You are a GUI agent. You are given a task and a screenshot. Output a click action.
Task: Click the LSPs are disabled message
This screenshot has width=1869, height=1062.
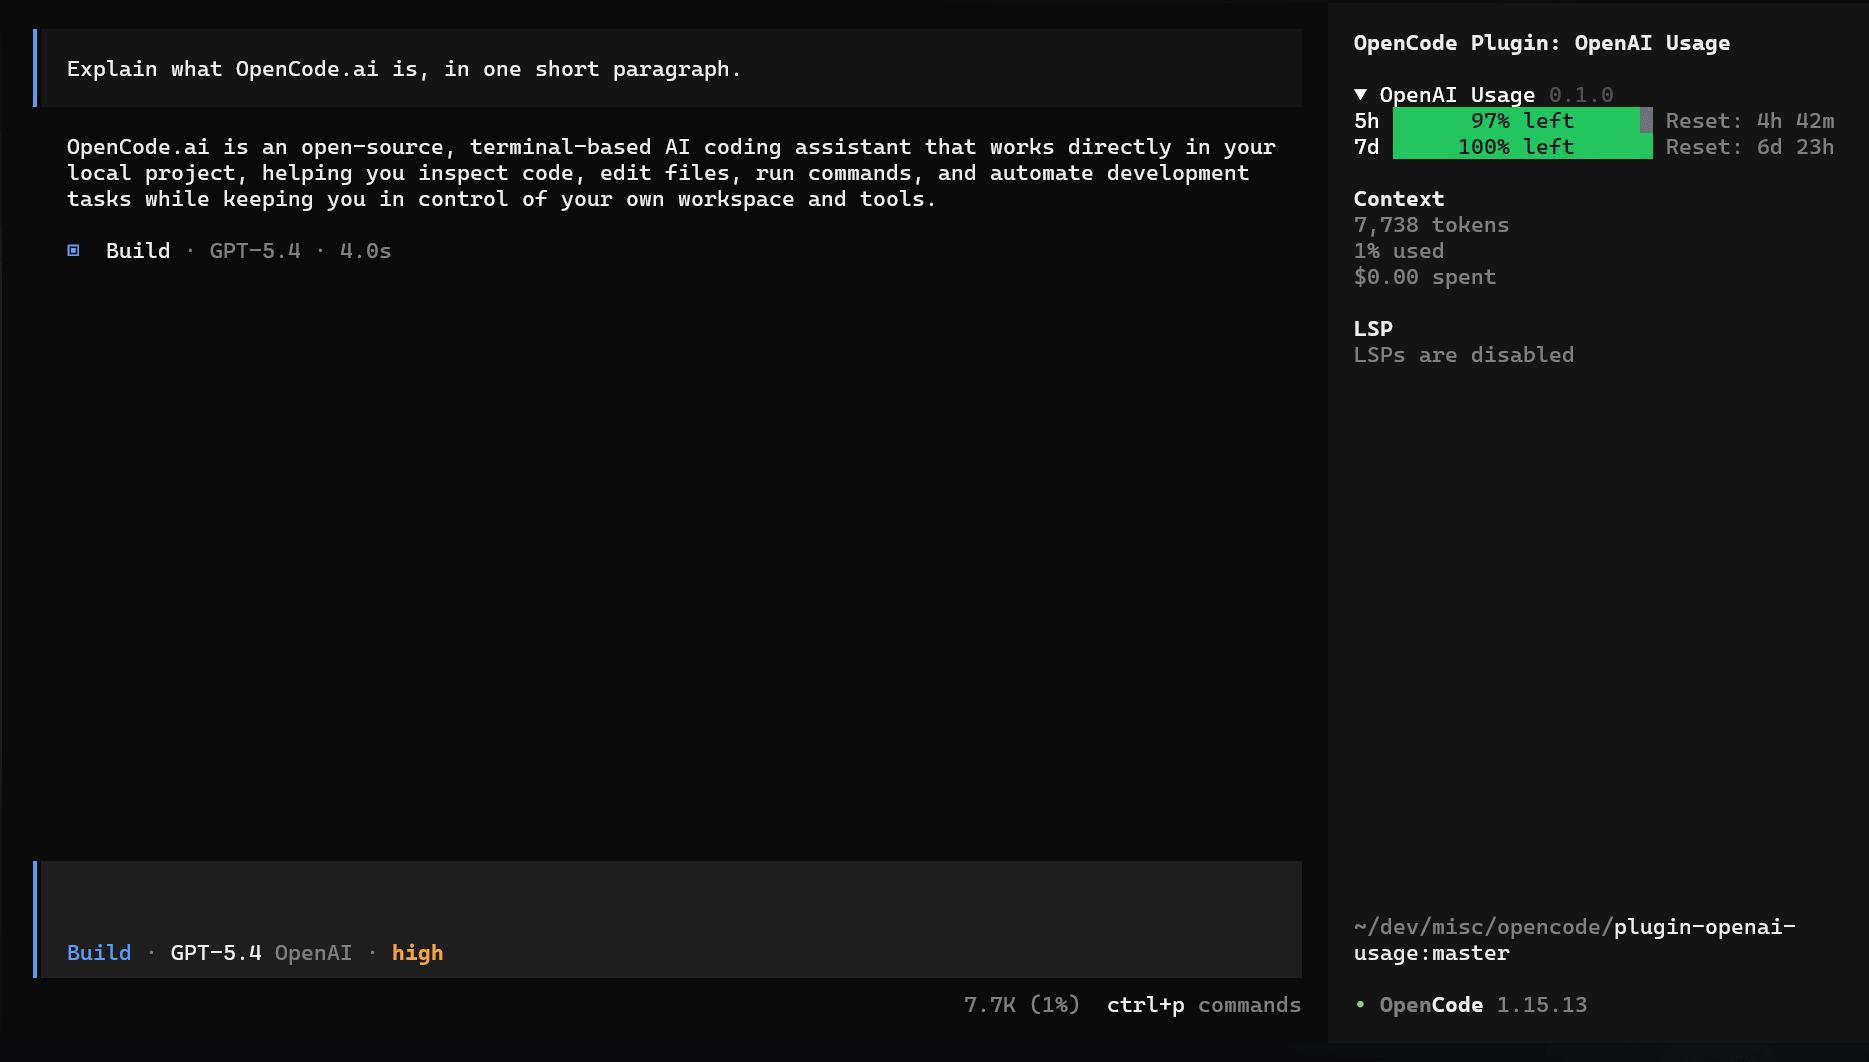coord(1463,354)
